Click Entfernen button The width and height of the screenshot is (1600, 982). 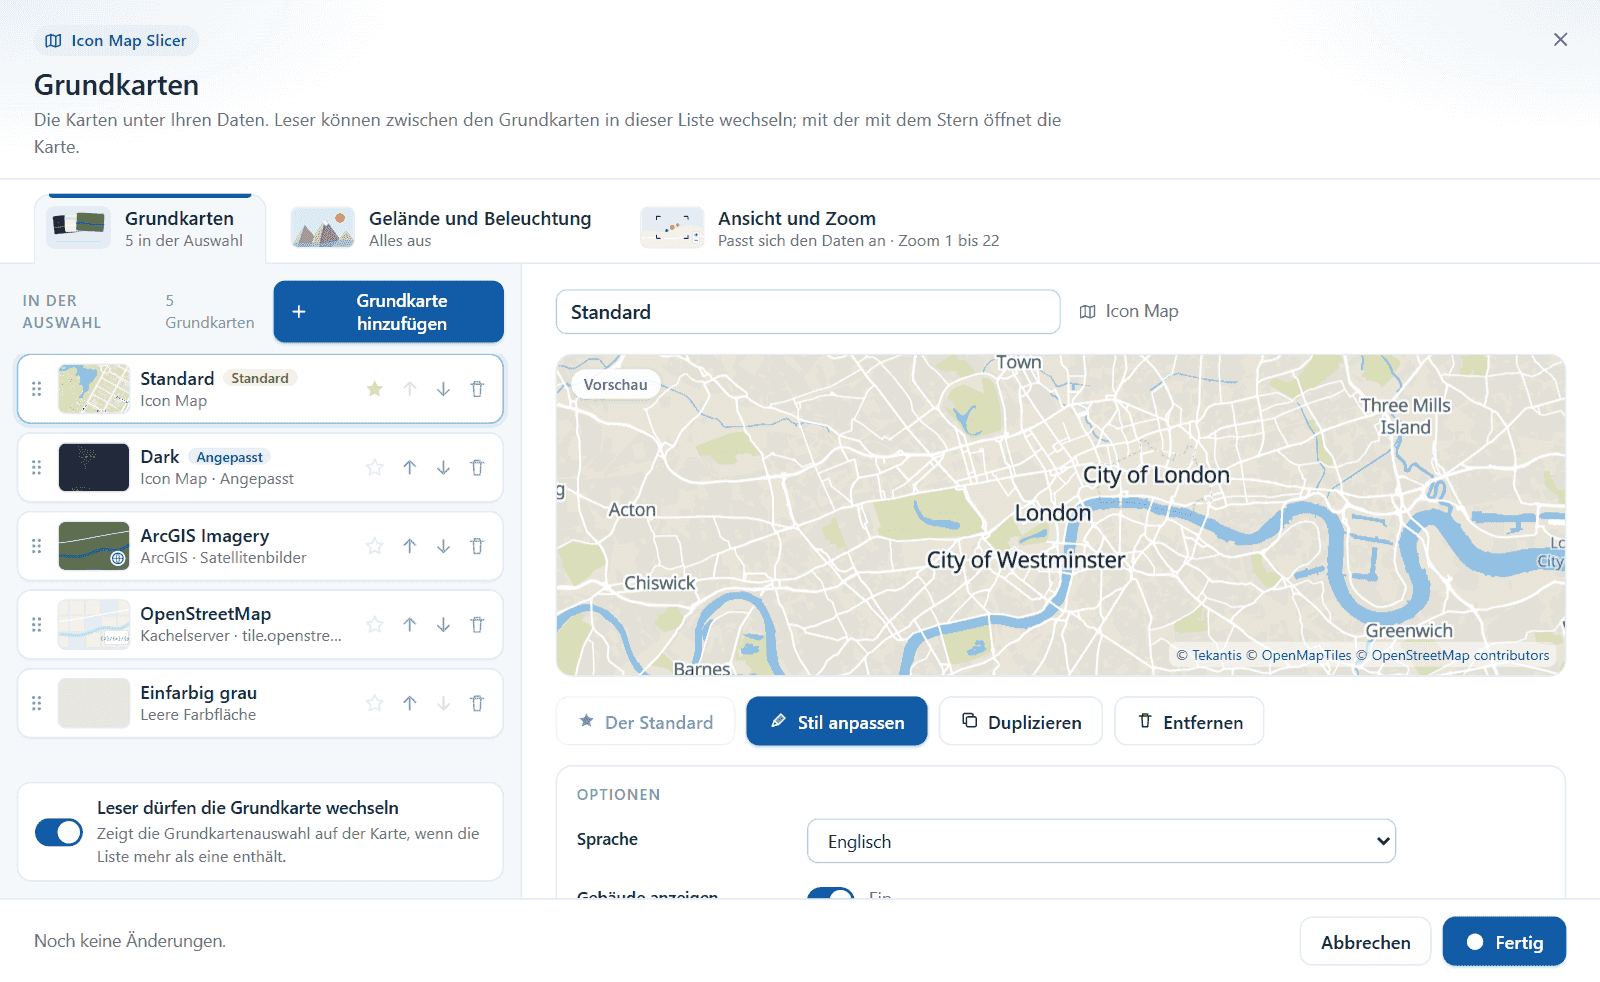pos(1190,722)
